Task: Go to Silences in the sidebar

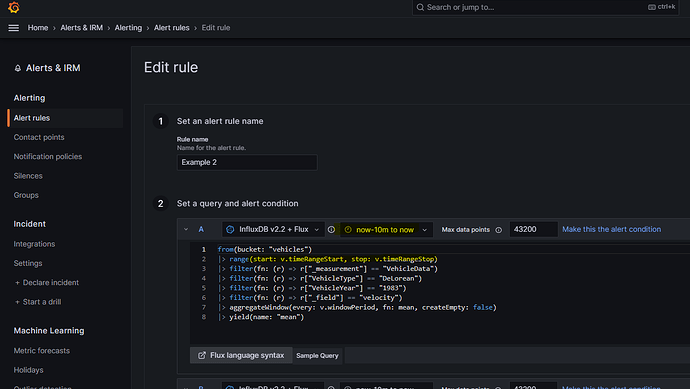Action: (28, 176)
